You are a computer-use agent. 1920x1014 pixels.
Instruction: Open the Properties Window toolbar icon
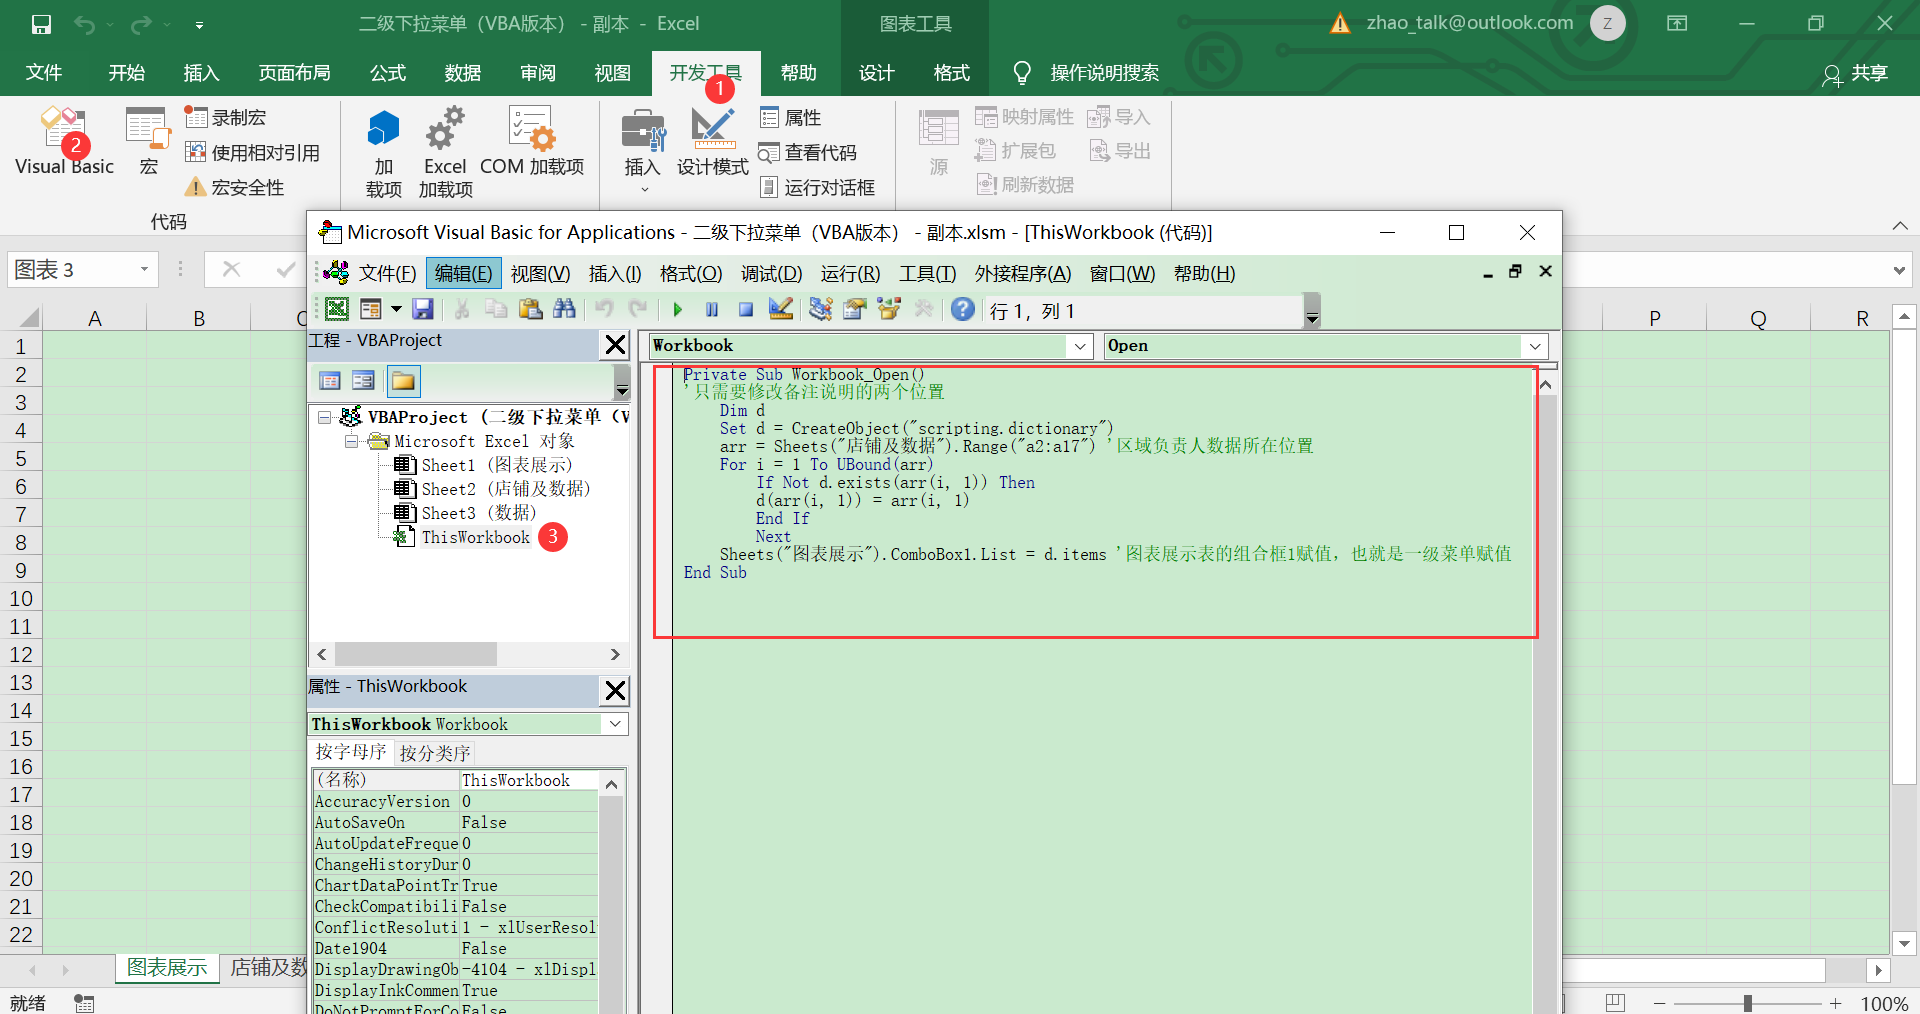pyautogui.click(x=855, y=310)
